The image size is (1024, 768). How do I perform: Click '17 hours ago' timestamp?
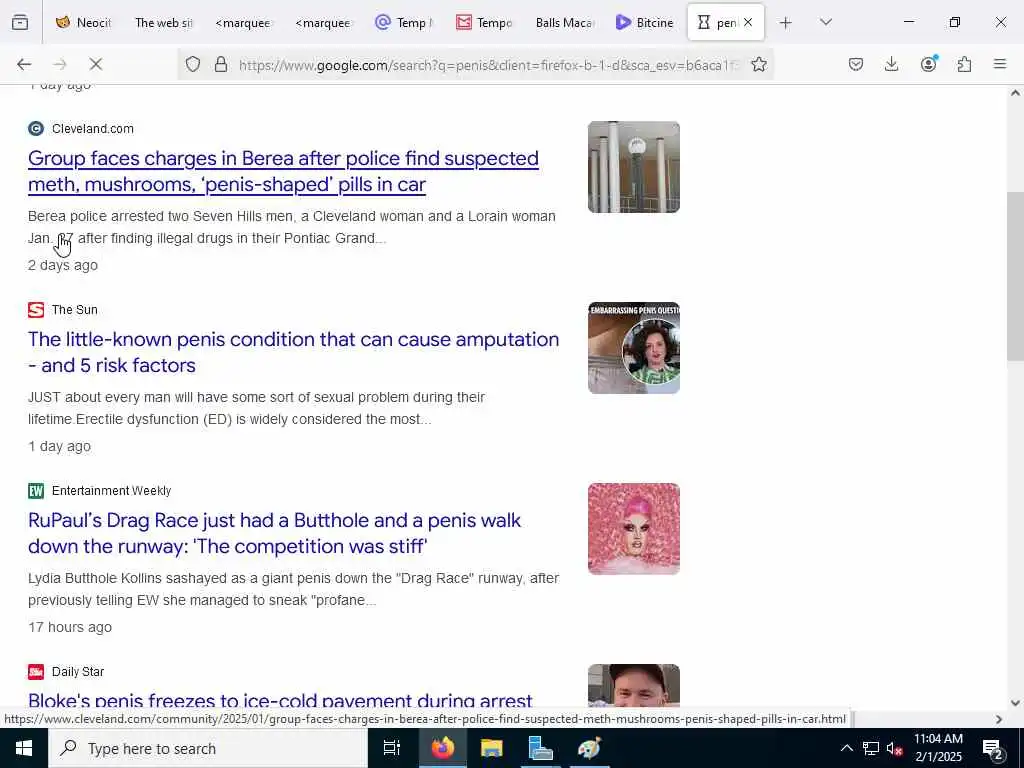click(70, 627)
